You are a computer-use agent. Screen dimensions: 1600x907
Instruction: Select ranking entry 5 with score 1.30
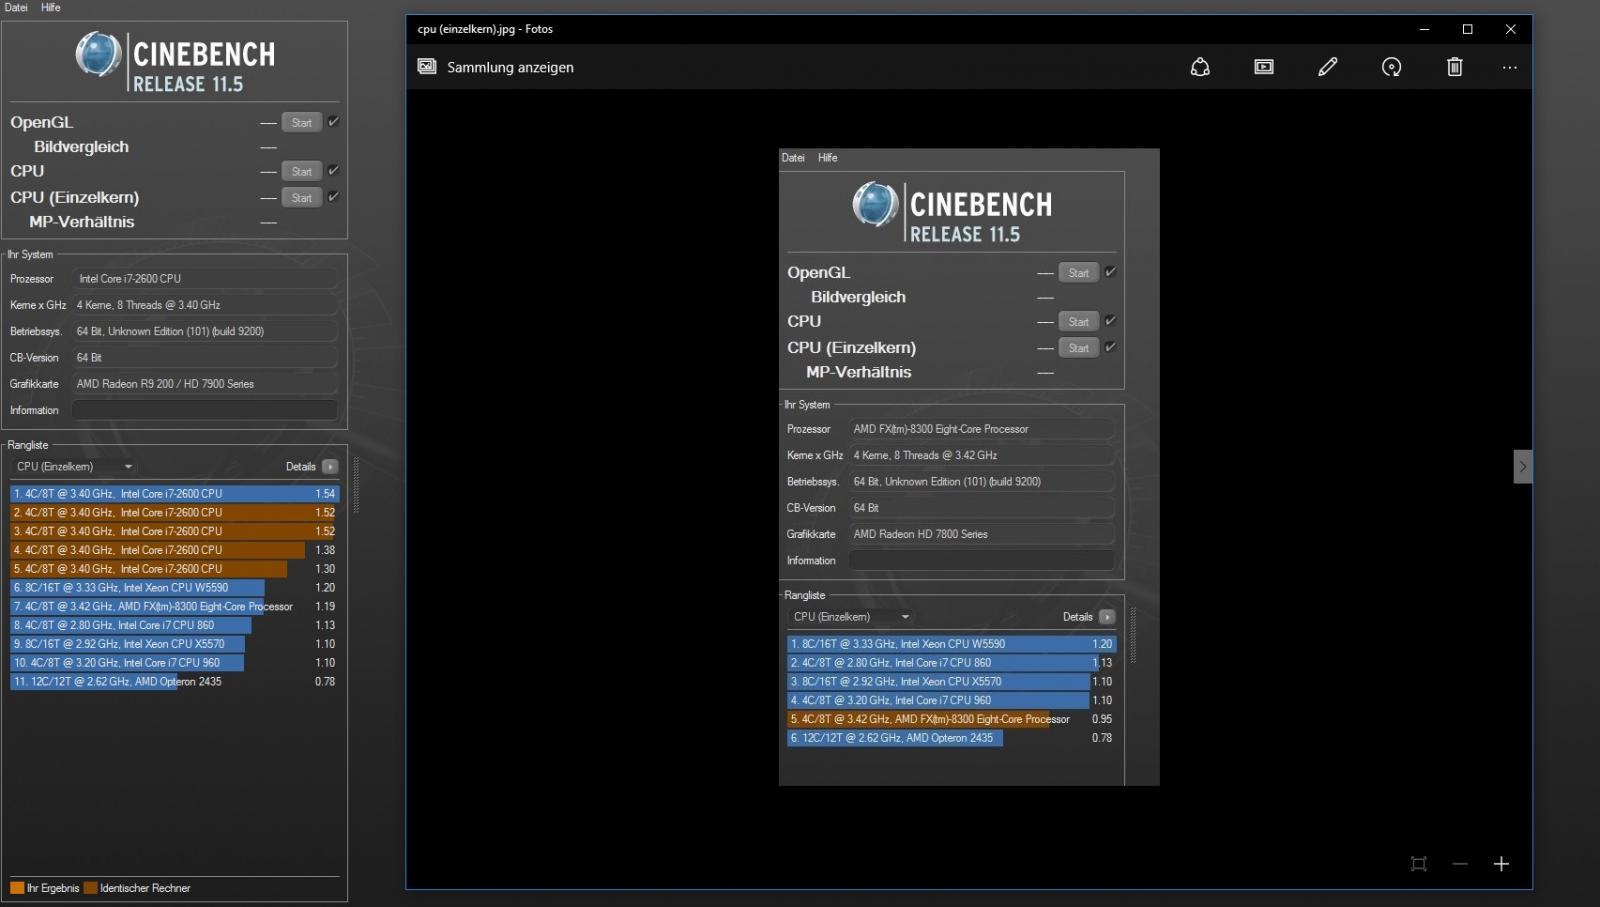[x=175, y=569]
